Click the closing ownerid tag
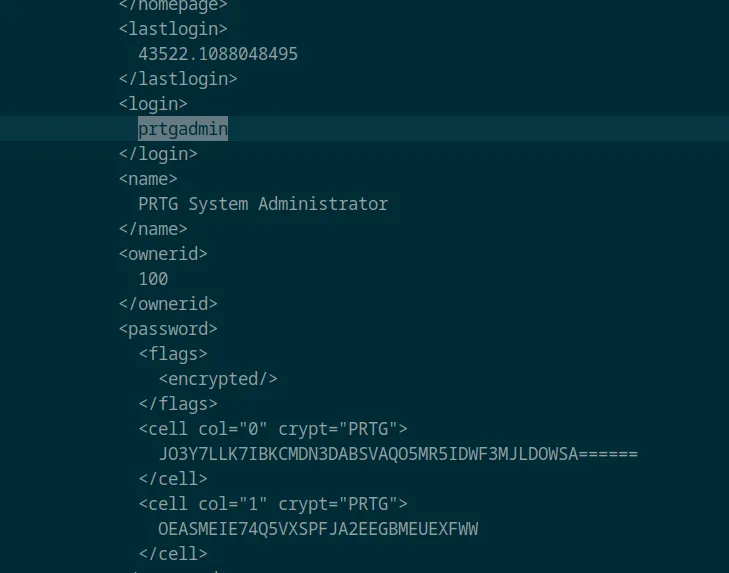 168,304
